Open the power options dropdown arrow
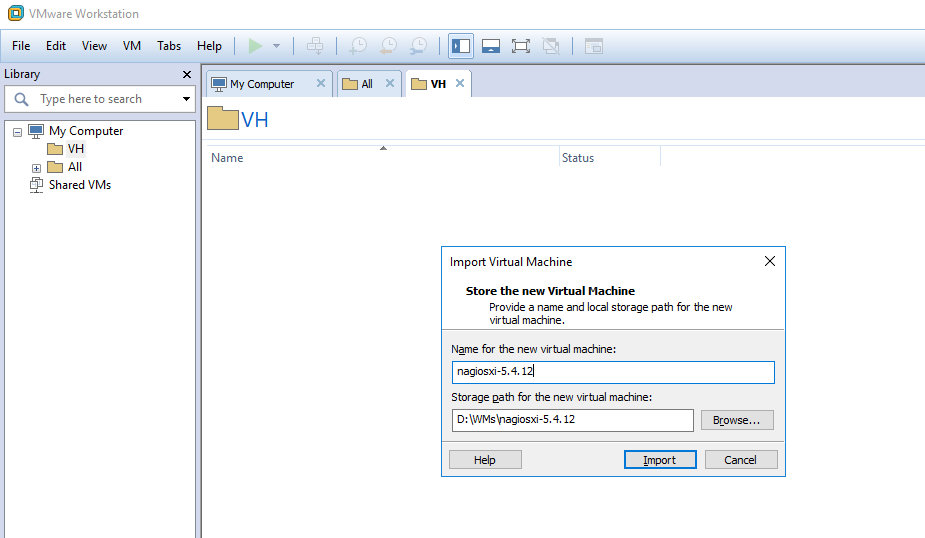This screenshot has width=925, height=538. click(x=276, y=46)
